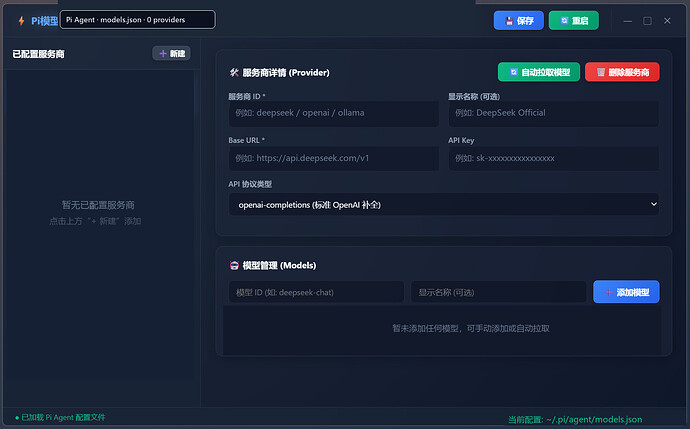The image size is (690, 429).
Task: Click the plus icon on the 新建 button
Action: click(x=163, y=54)
